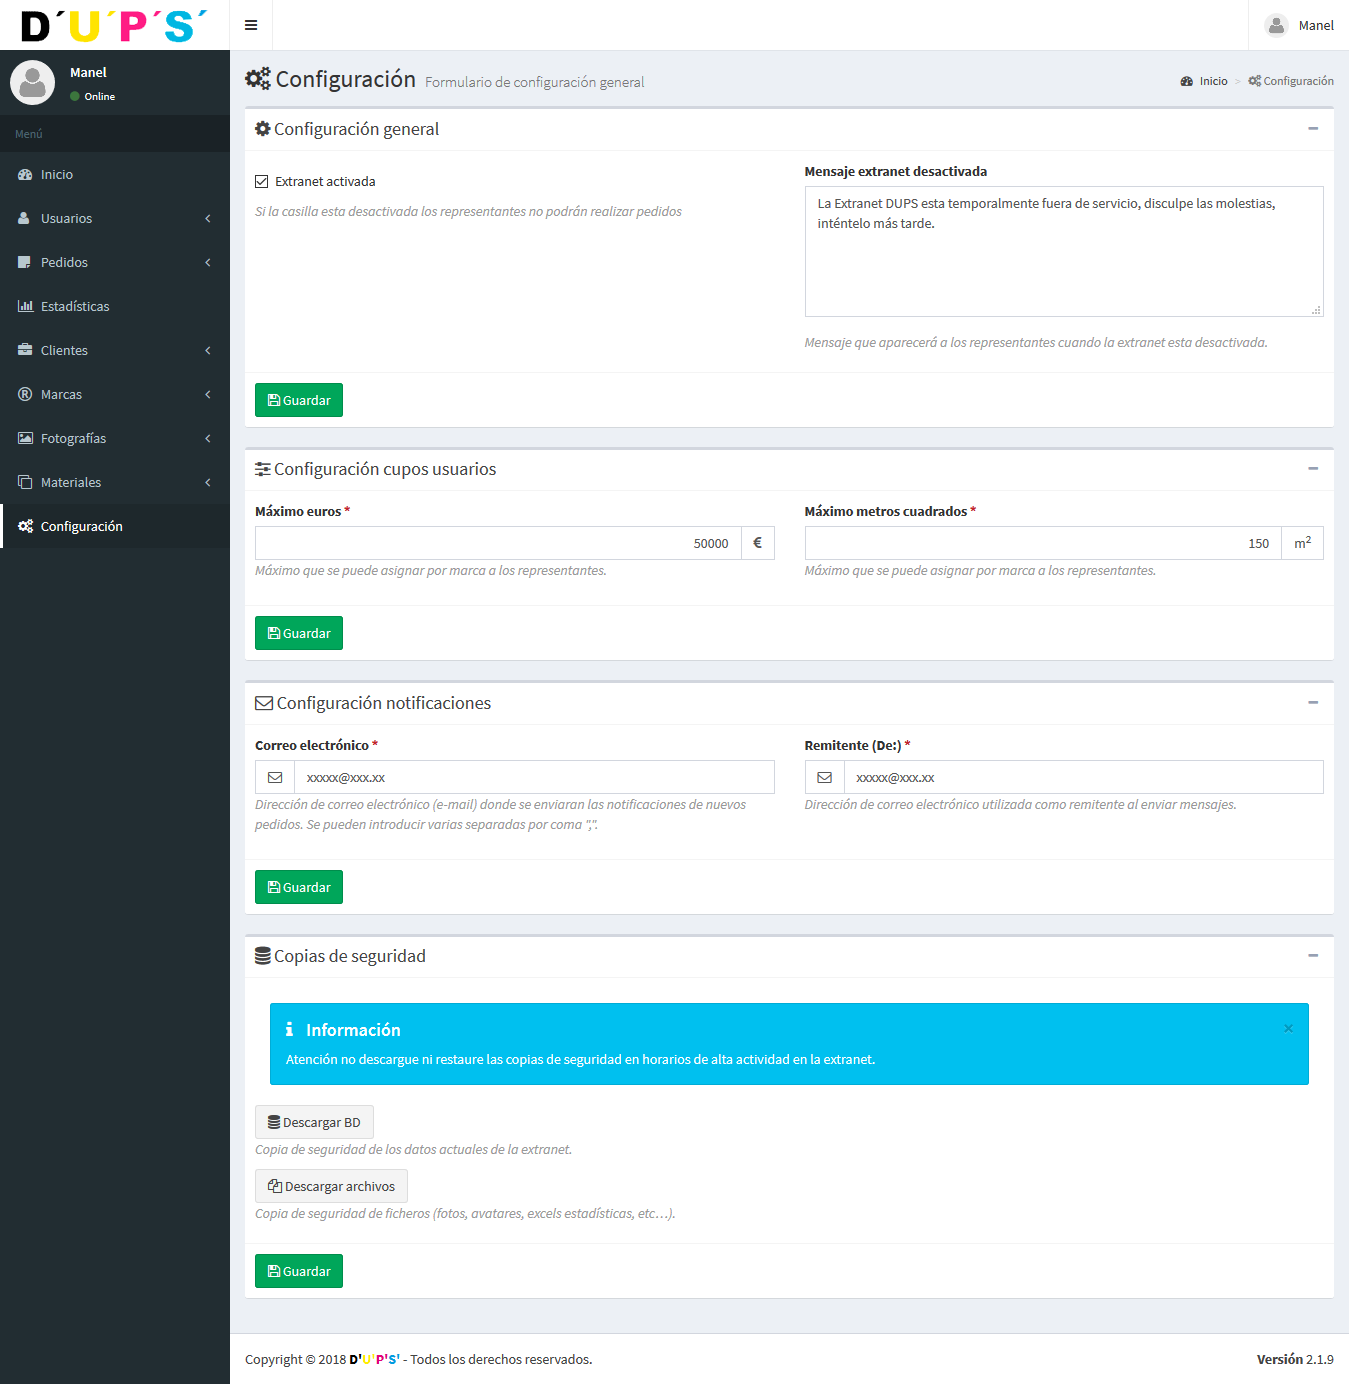Open the D'U'P'S' logo in the header
1349x1384 pixels.
pyautogui.click(x=114, y=25)
